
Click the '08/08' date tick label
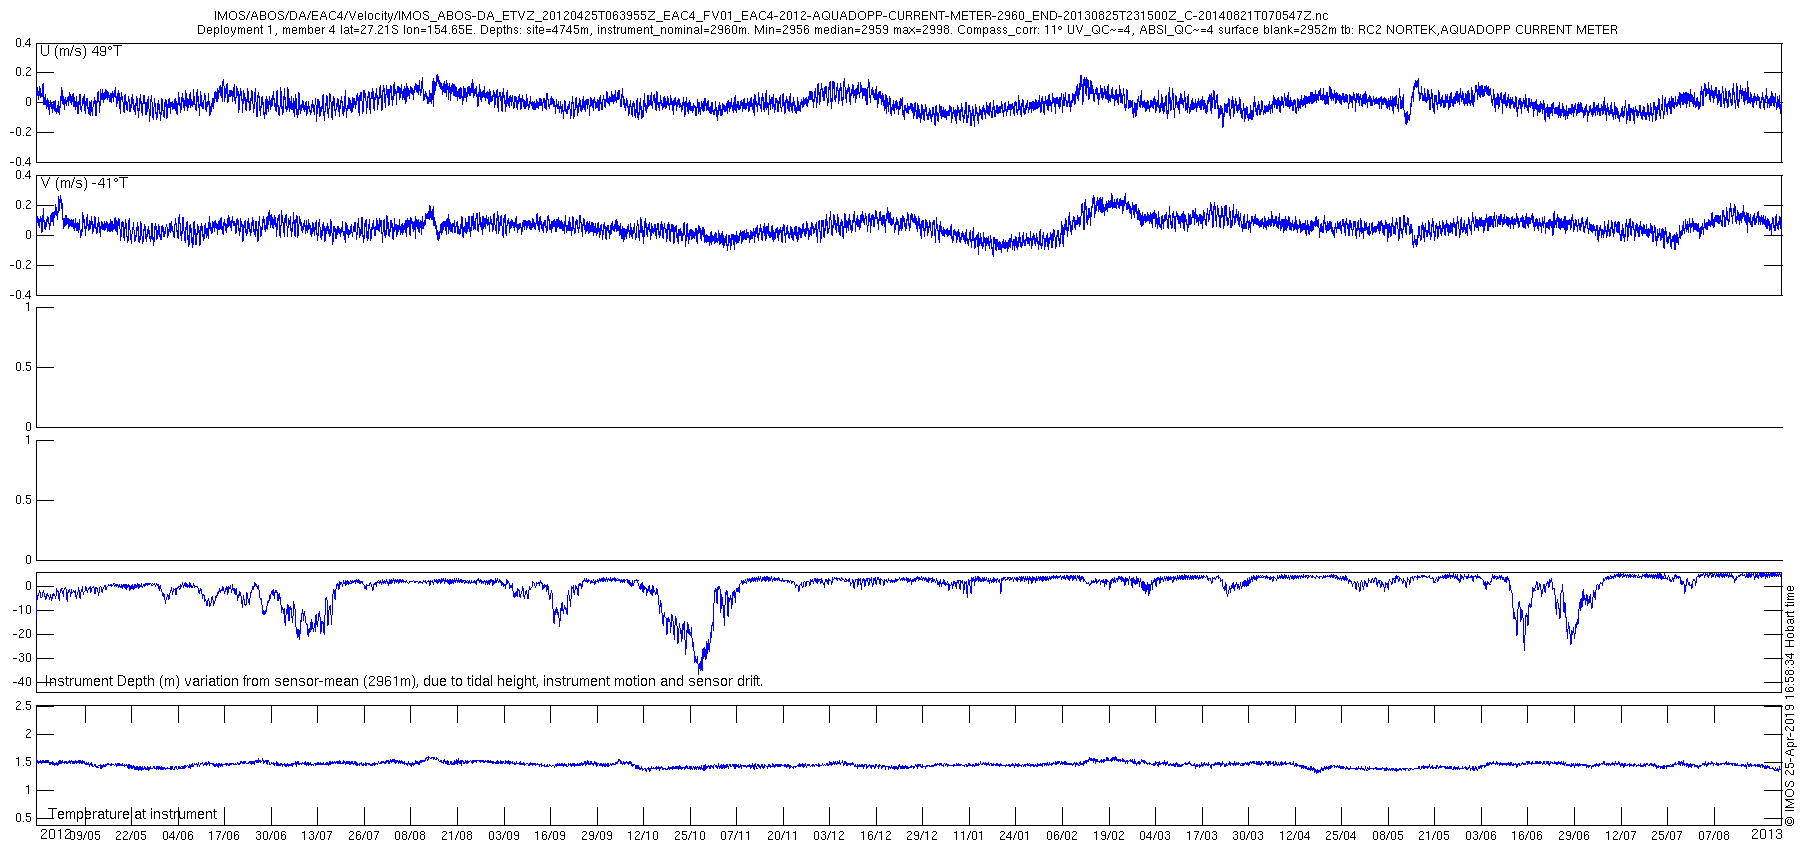(x=410, y=836)
